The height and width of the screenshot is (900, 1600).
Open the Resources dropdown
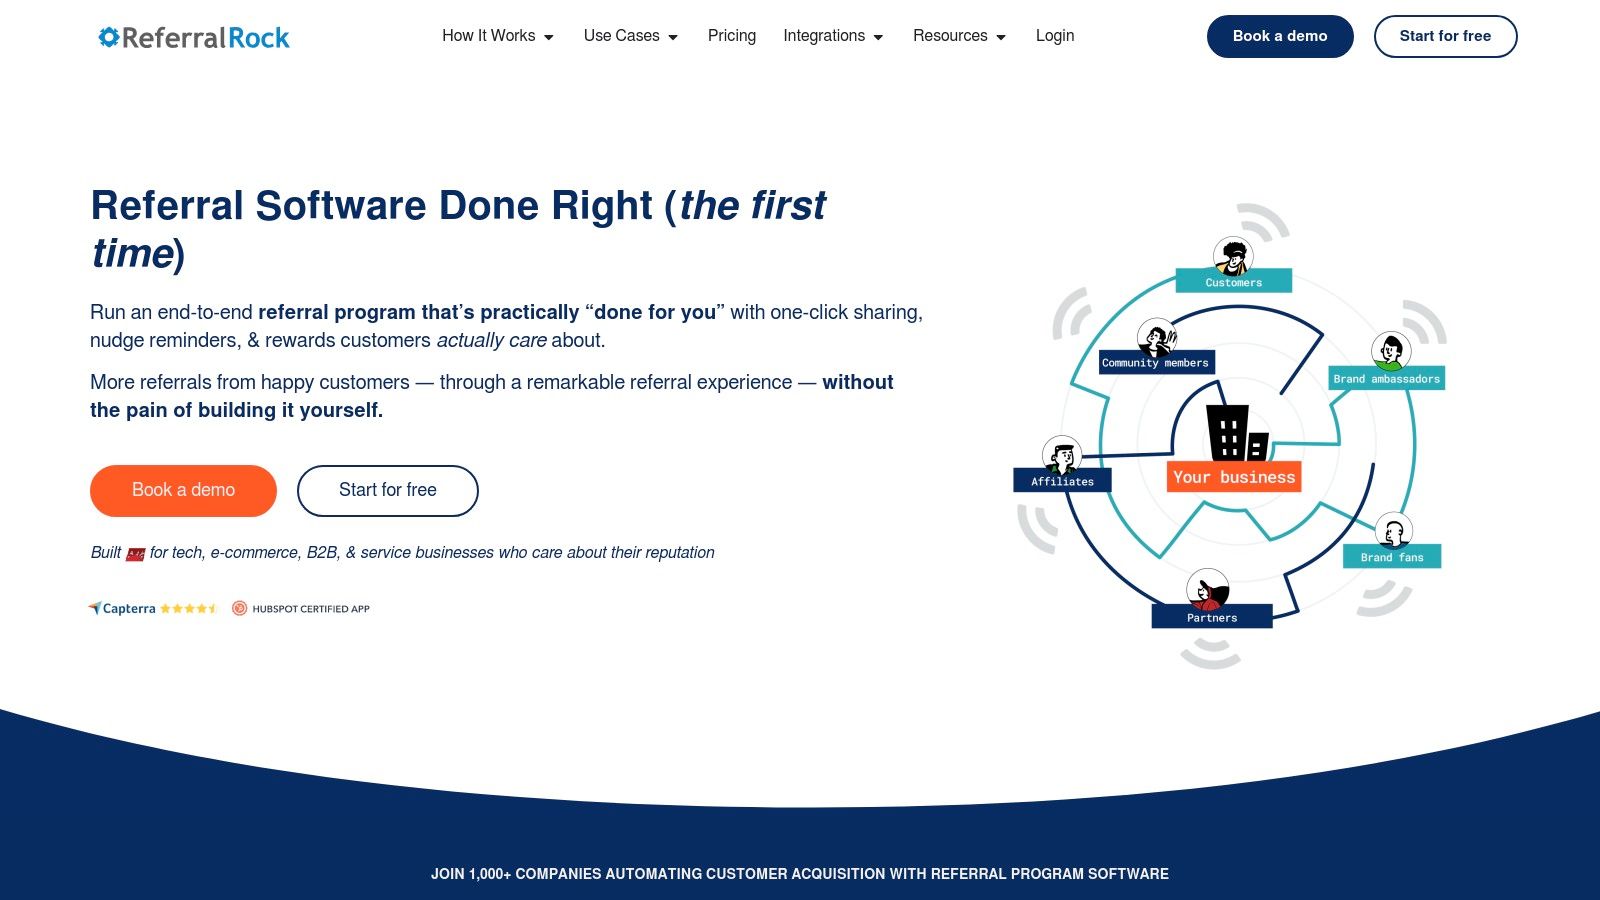(951, 36)
